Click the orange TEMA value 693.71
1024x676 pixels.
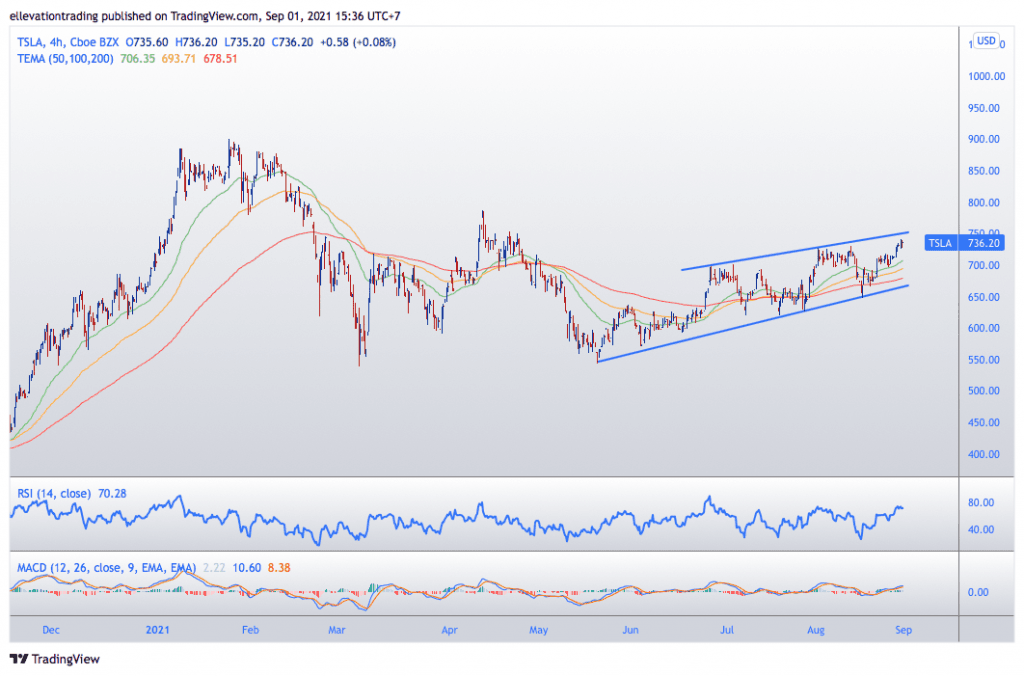pyautogui.click(x=178, y=59)
